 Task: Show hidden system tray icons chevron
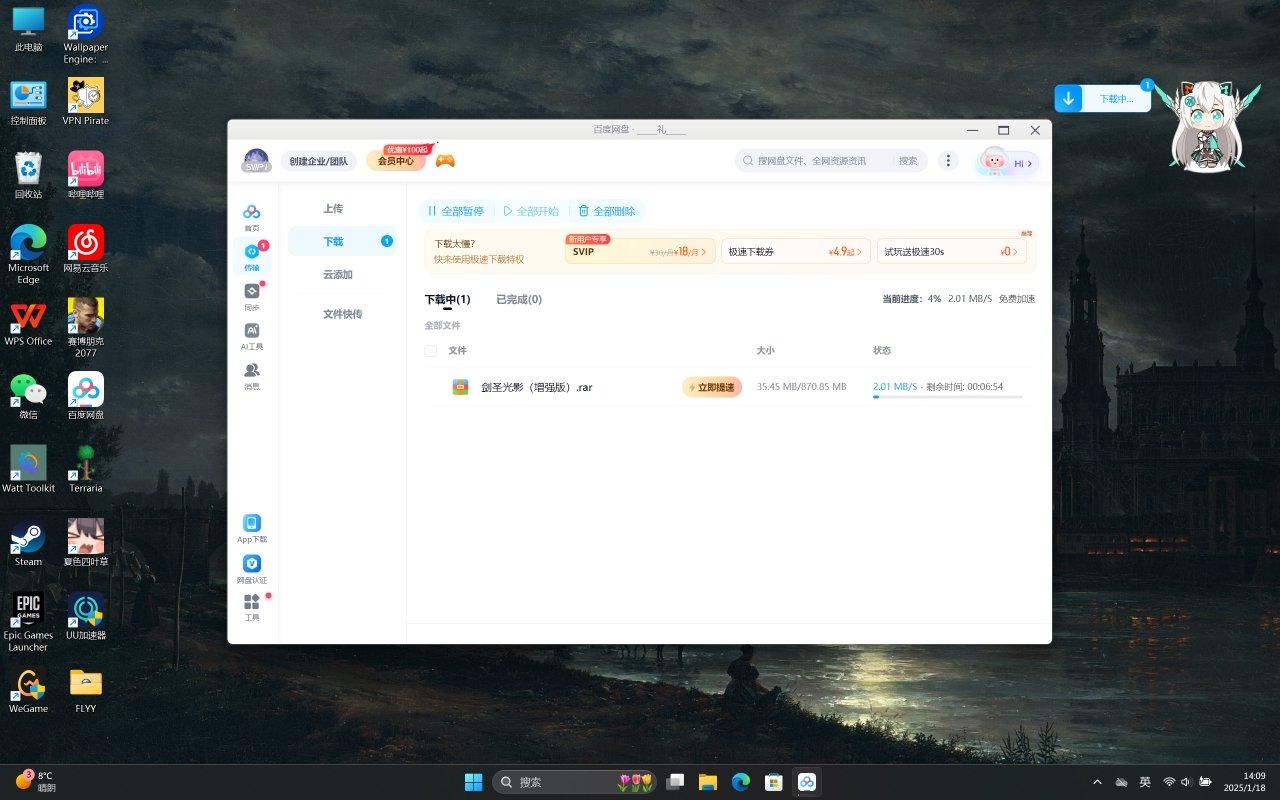pos(1097,782)
